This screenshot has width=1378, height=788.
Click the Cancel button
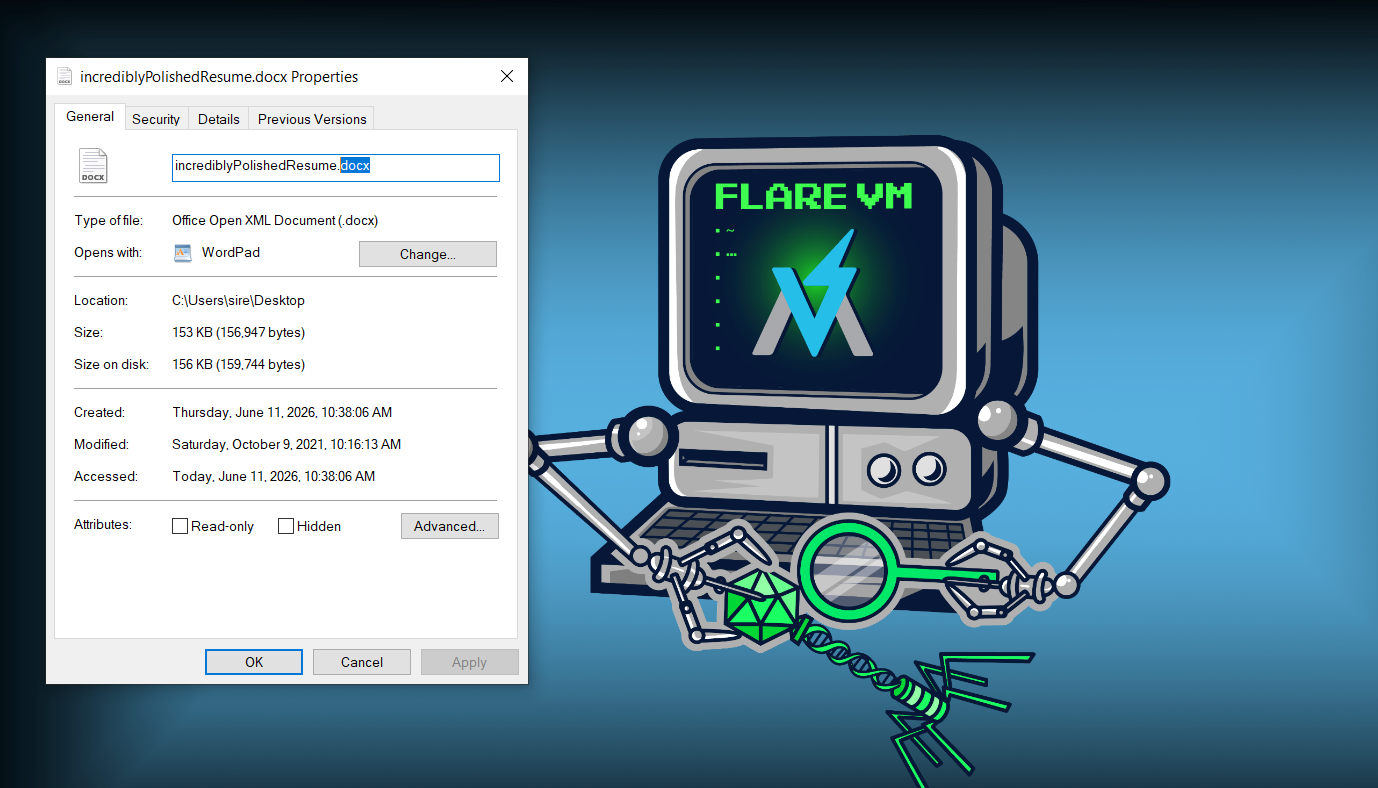[x=362, y=662]
